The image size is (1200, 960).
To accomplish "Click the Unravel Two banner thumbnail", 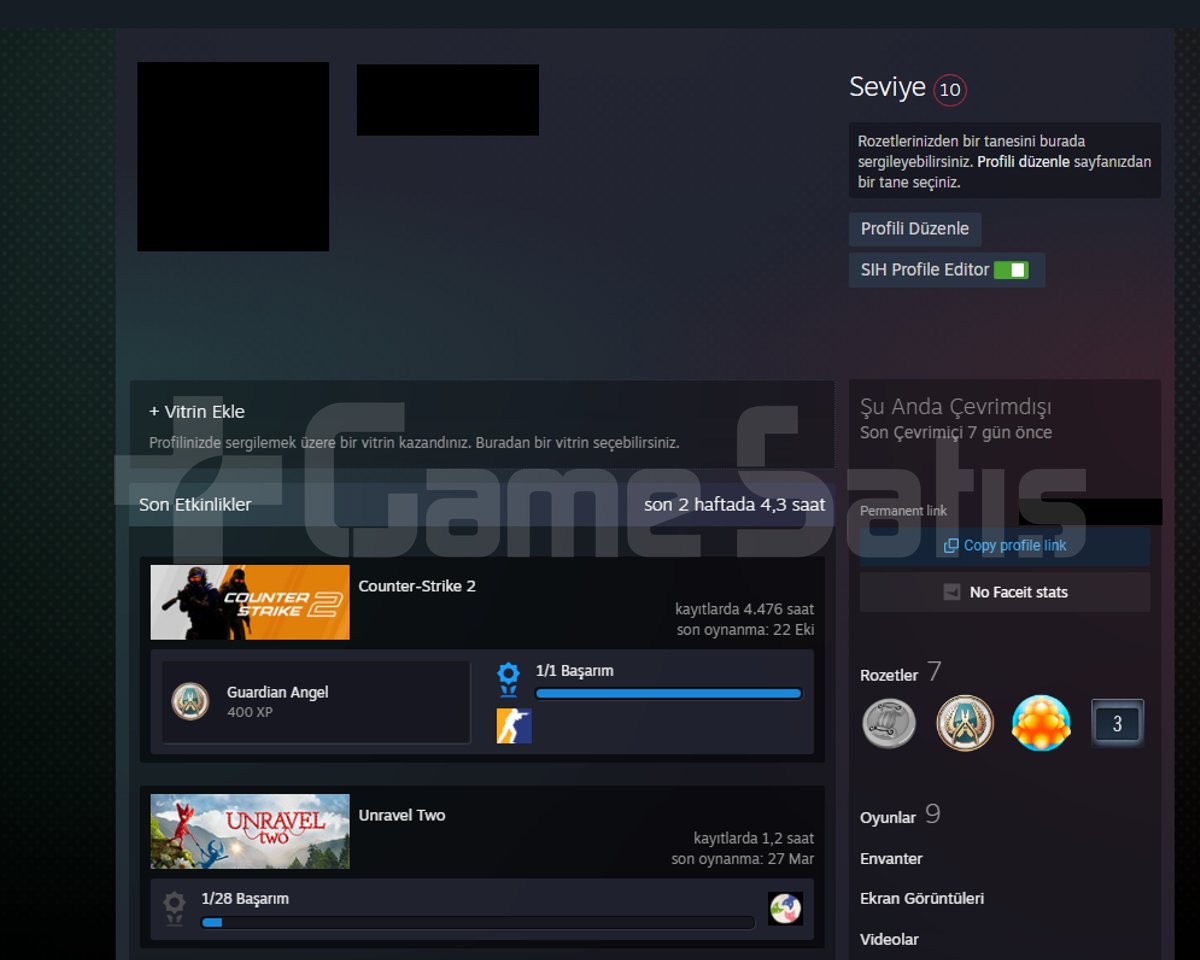I will [250, 831].
